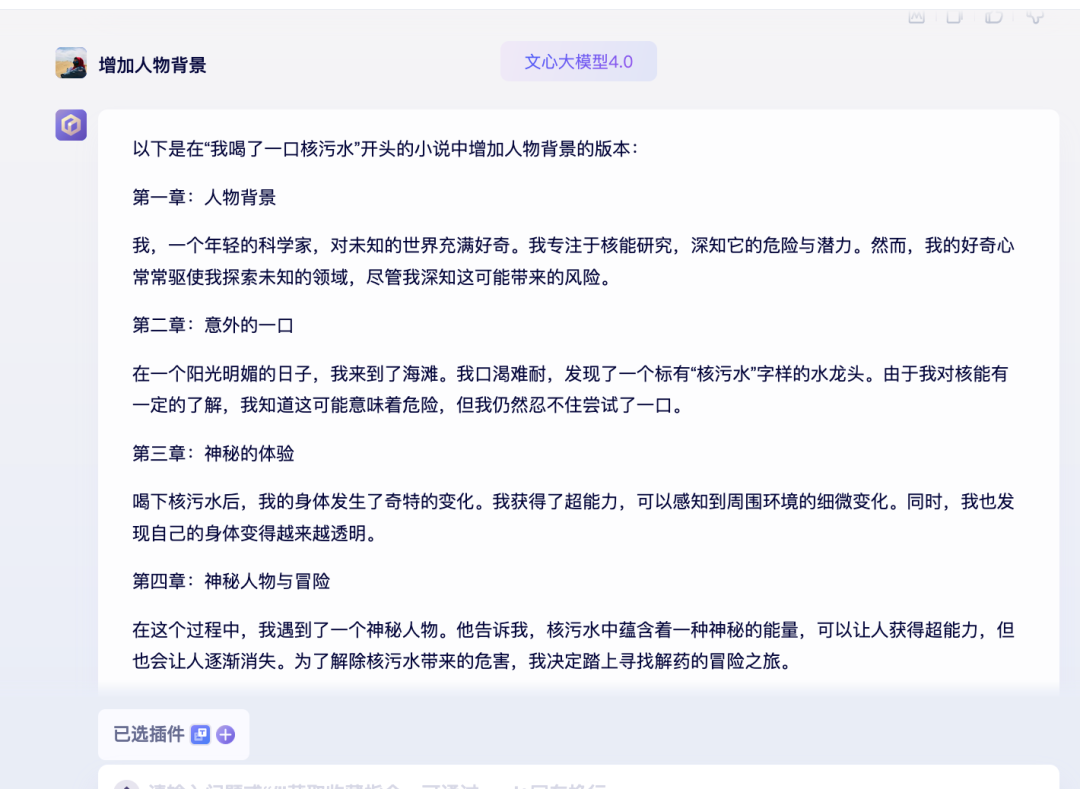Click paragraph beginning 喝下核污水后
The height and width of the screenshot is (789, 1080).
click(573, 518)
